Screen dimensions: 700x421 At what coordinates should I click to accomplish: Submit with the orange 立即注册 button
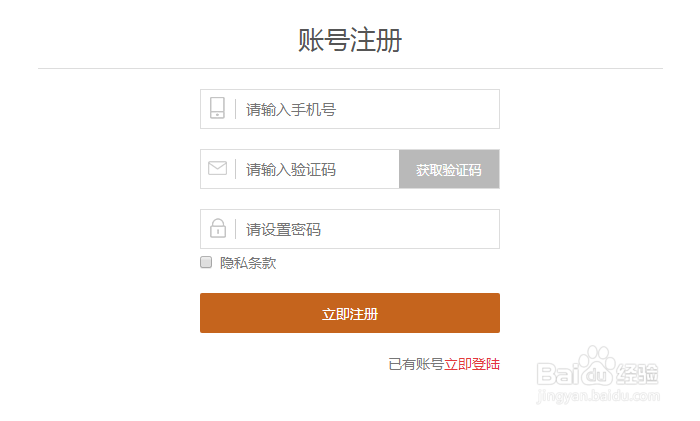click(350, 313)
